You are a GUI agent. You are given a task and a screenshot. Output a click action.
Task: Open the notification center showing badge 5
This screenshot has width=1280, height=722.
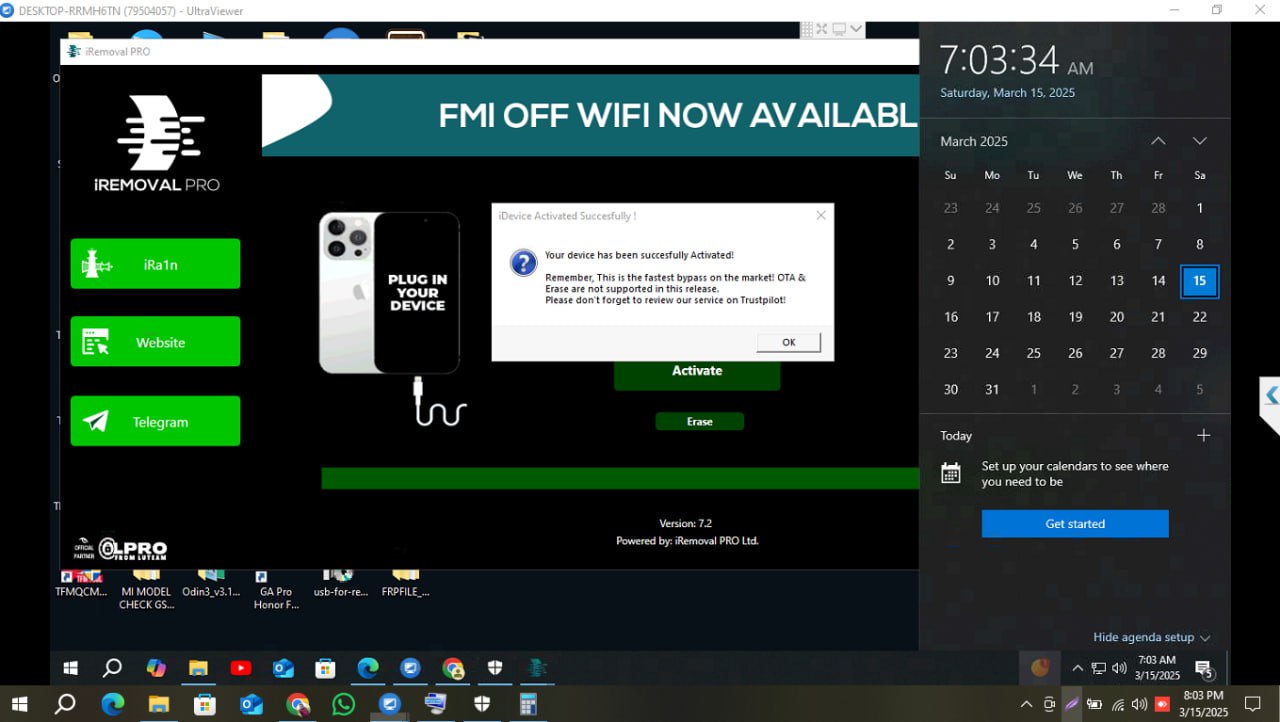[x=1204, y=669]
